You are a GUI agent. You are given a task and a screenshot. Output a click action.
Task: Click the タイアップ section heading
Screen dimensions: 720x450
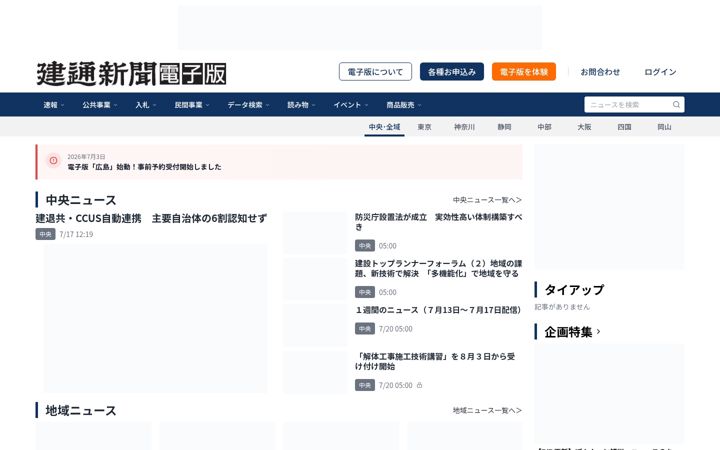[574, 290]
